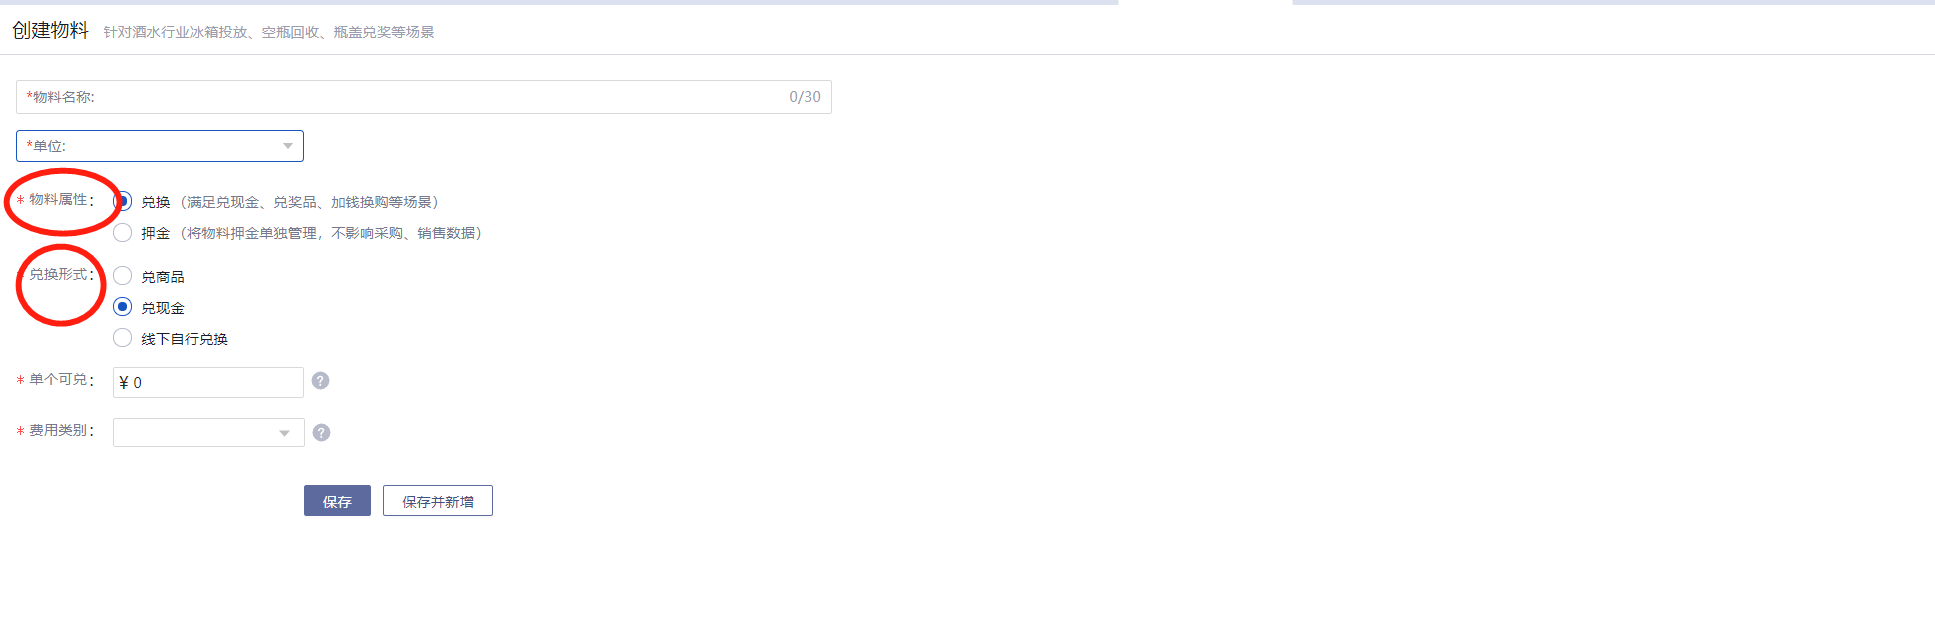
Task: Click the 保存并新增 button
Action: [x=437, y=501]
